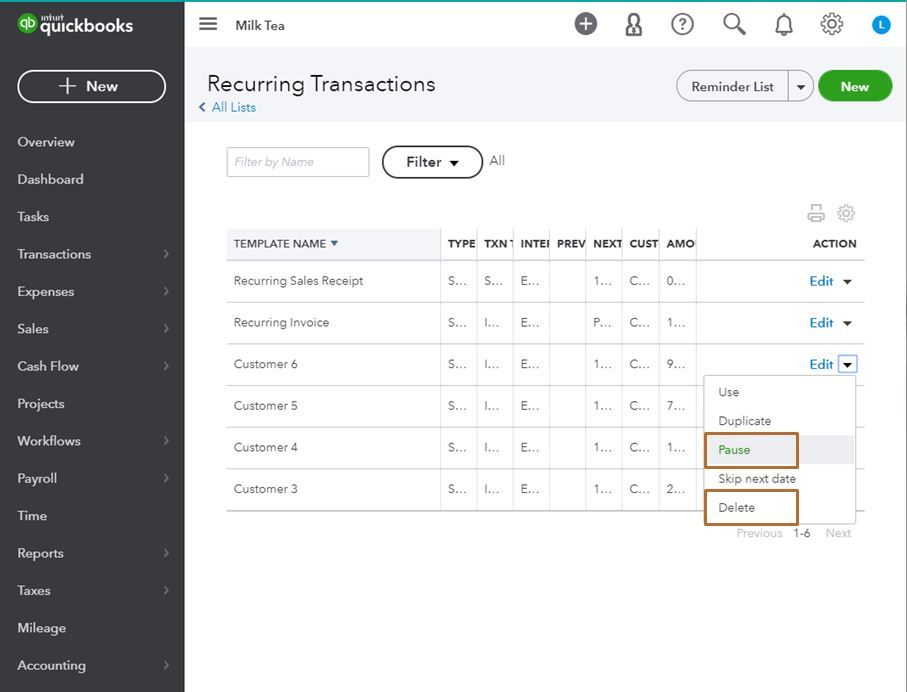
Task: Close the Customer 6 action dropdown arrow
Action: click(847, 365)
